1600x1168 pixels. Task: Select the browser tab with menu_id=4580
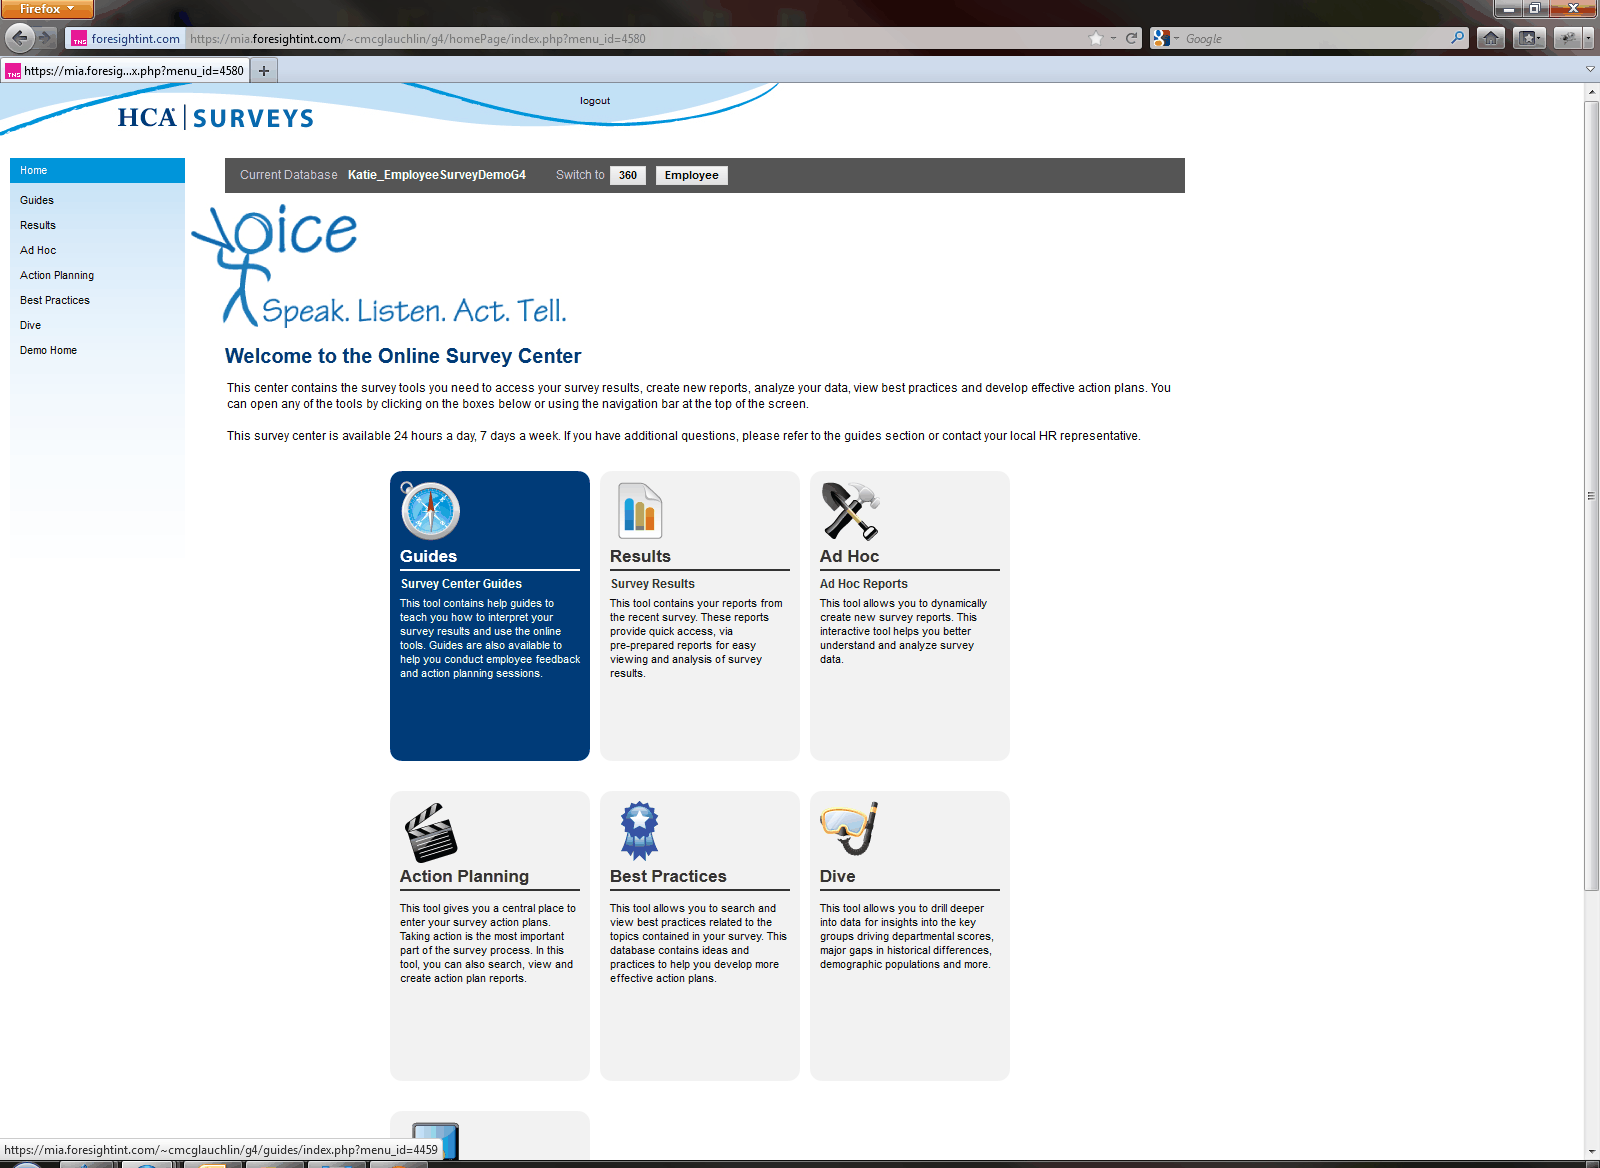[x=125, y=71]
